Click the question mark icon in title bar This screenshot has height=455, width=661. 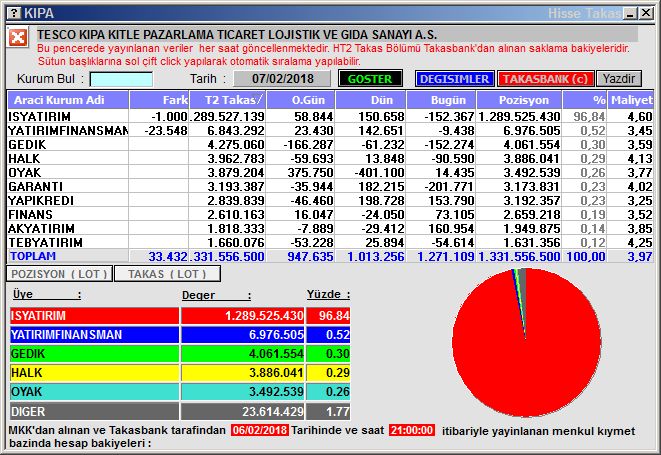pos(14,13)
